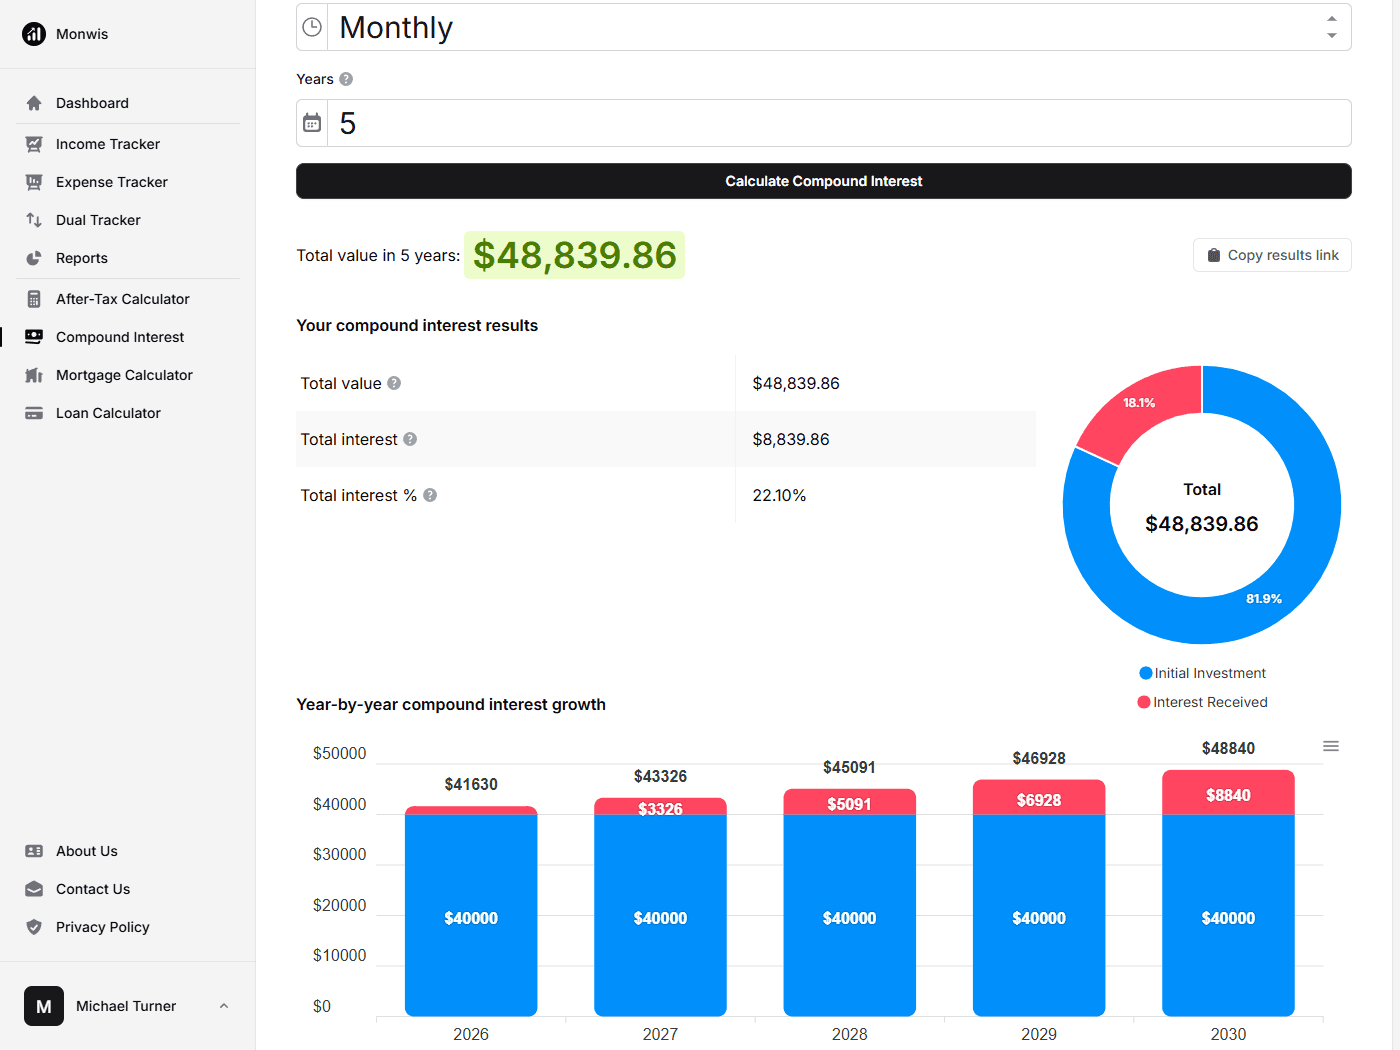Screen dimensions: 1400x1050
Task: Go to Income Tracker
Action: point(128,144)
